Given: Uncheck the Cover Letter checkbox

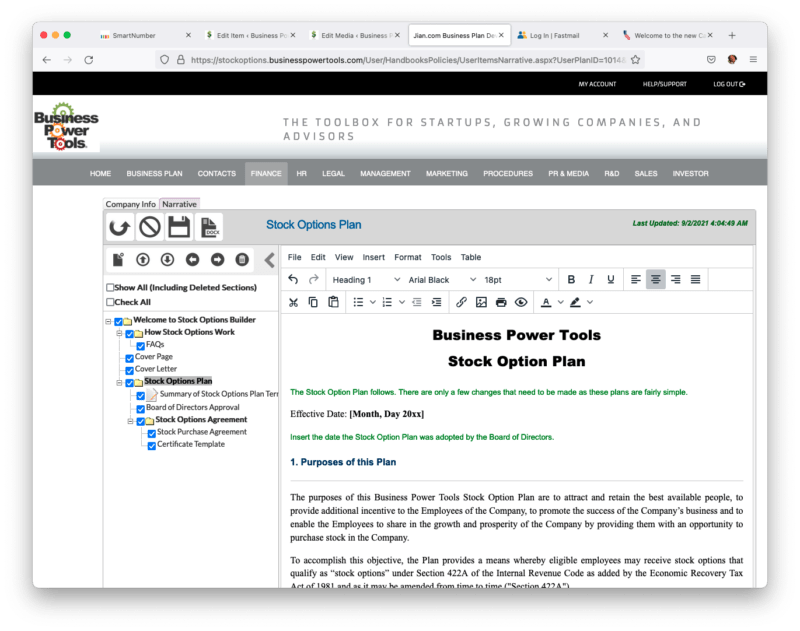Looking at the screenshot, I should tap(130, 370).
